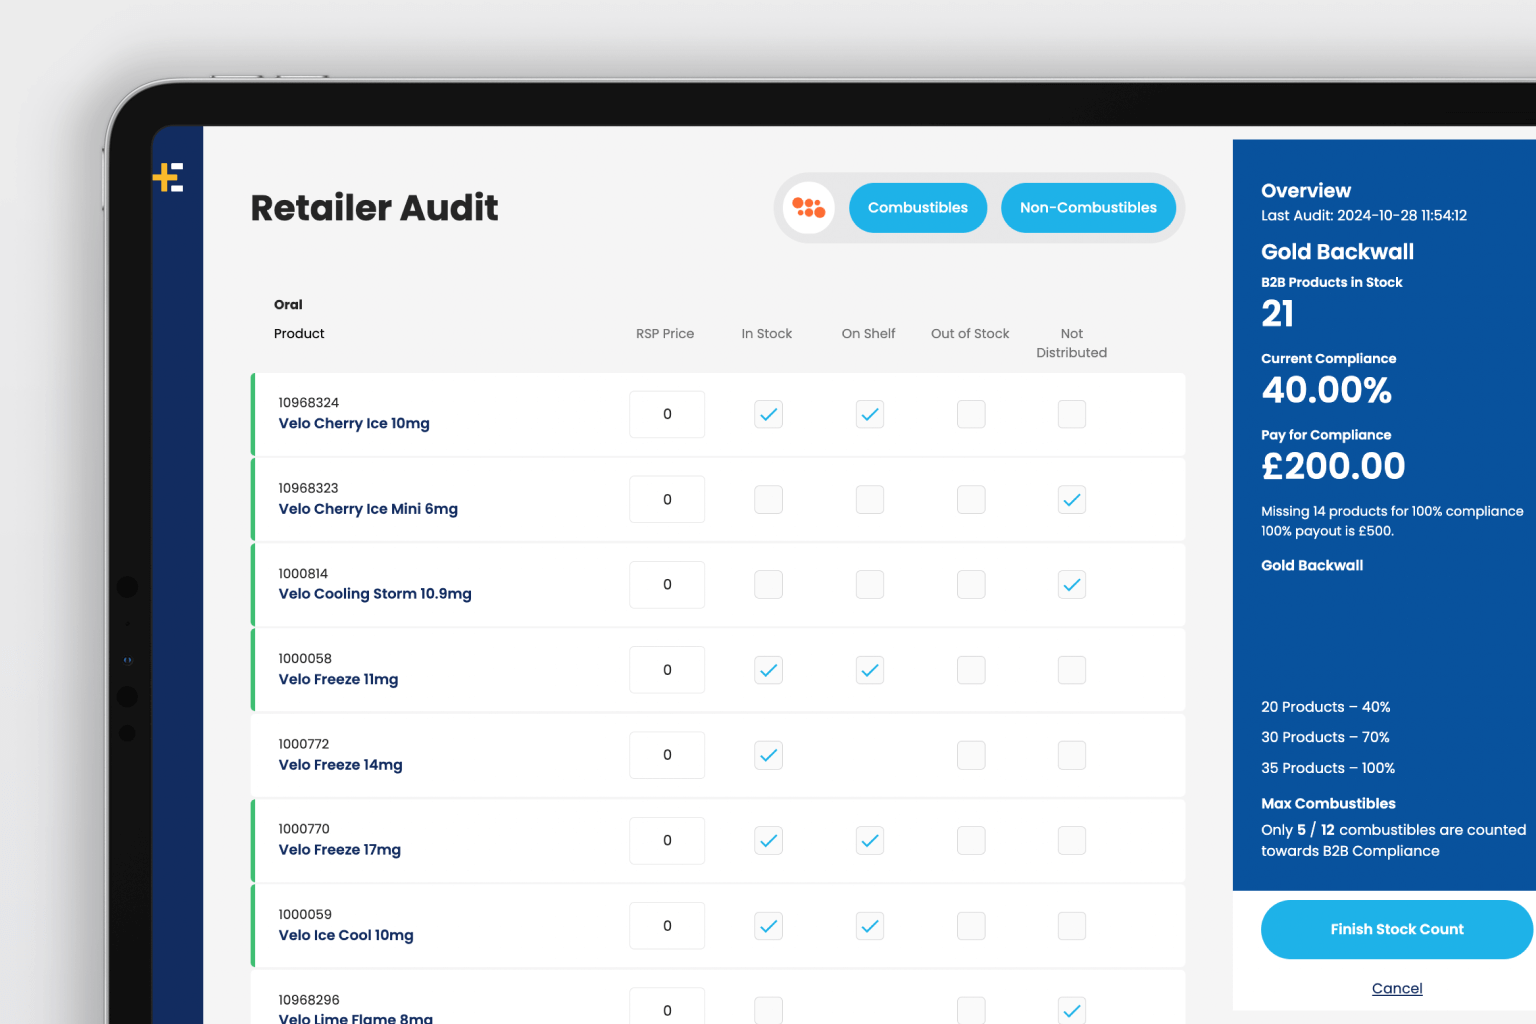Mark Velo Cherry Ice 10mg as Not Distributed

[x=1072, y=414]
